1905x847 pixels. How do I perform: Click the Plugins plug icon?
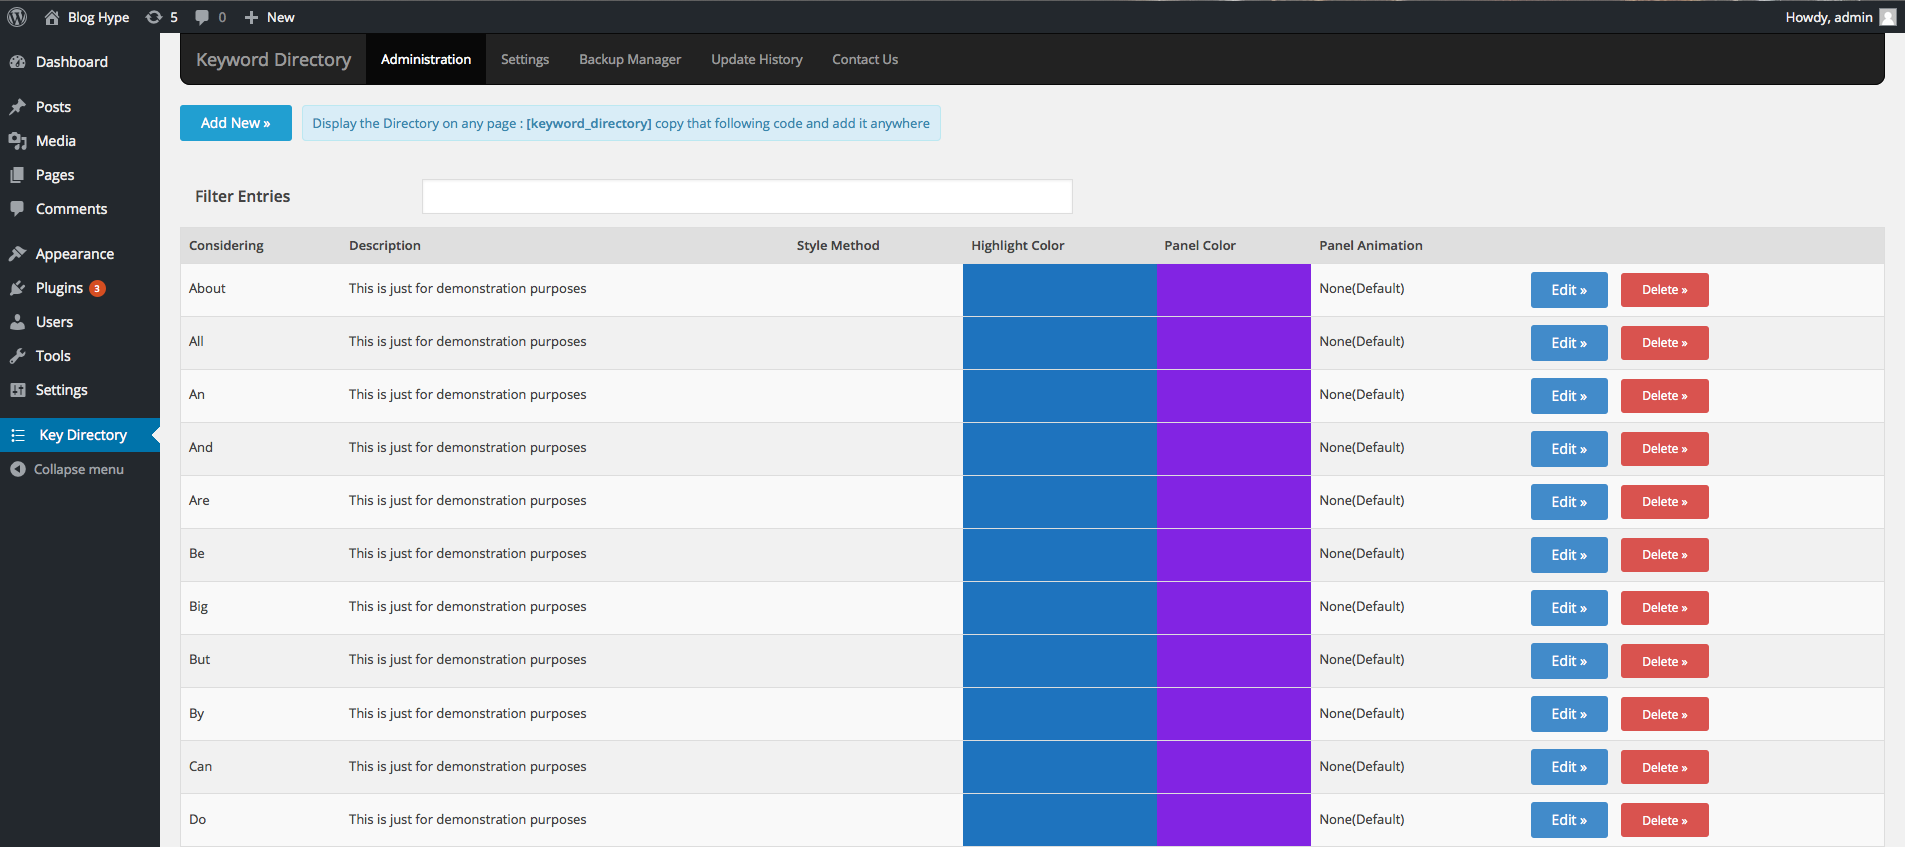click(17, 288)
